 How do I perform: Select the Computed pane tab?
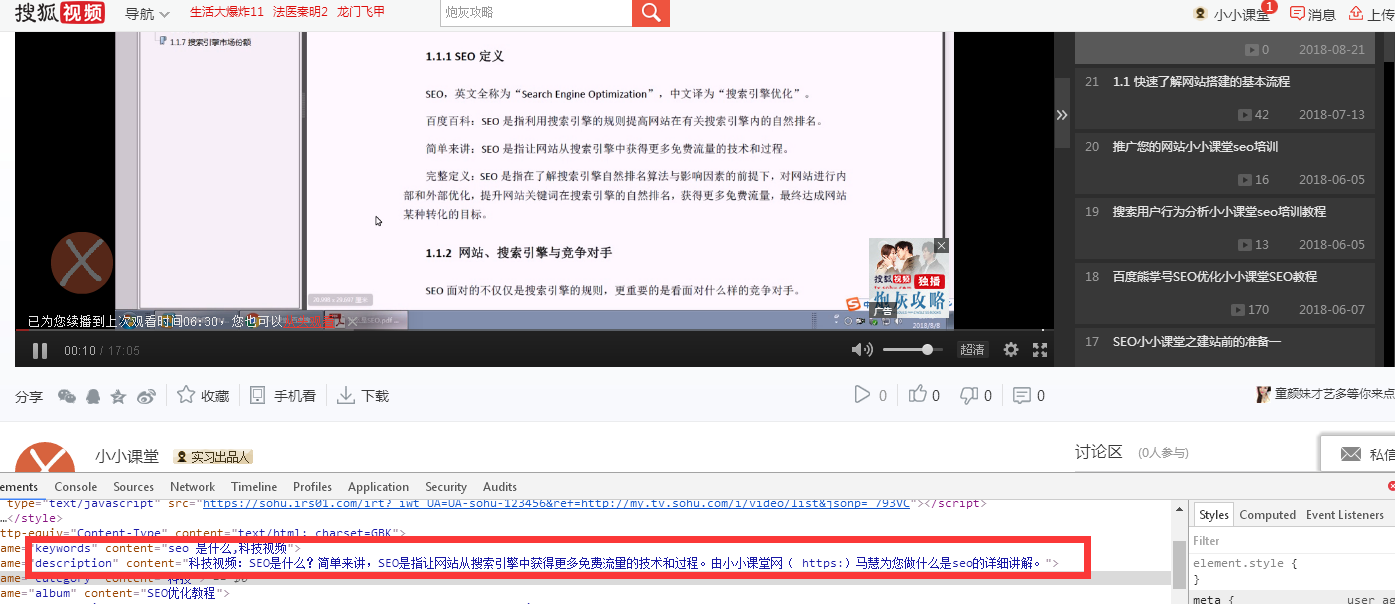point(1267,515)
